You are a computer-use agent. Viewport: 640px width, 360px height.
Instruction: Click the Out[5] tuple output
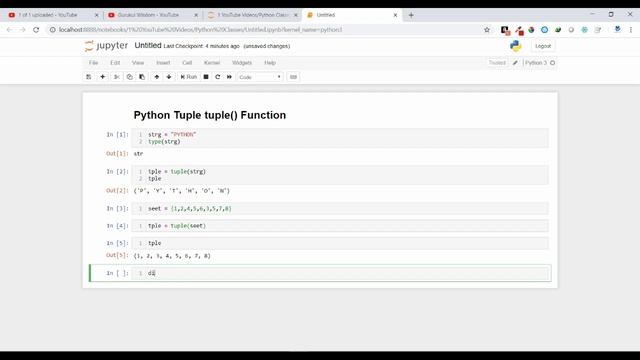(172, 256)
